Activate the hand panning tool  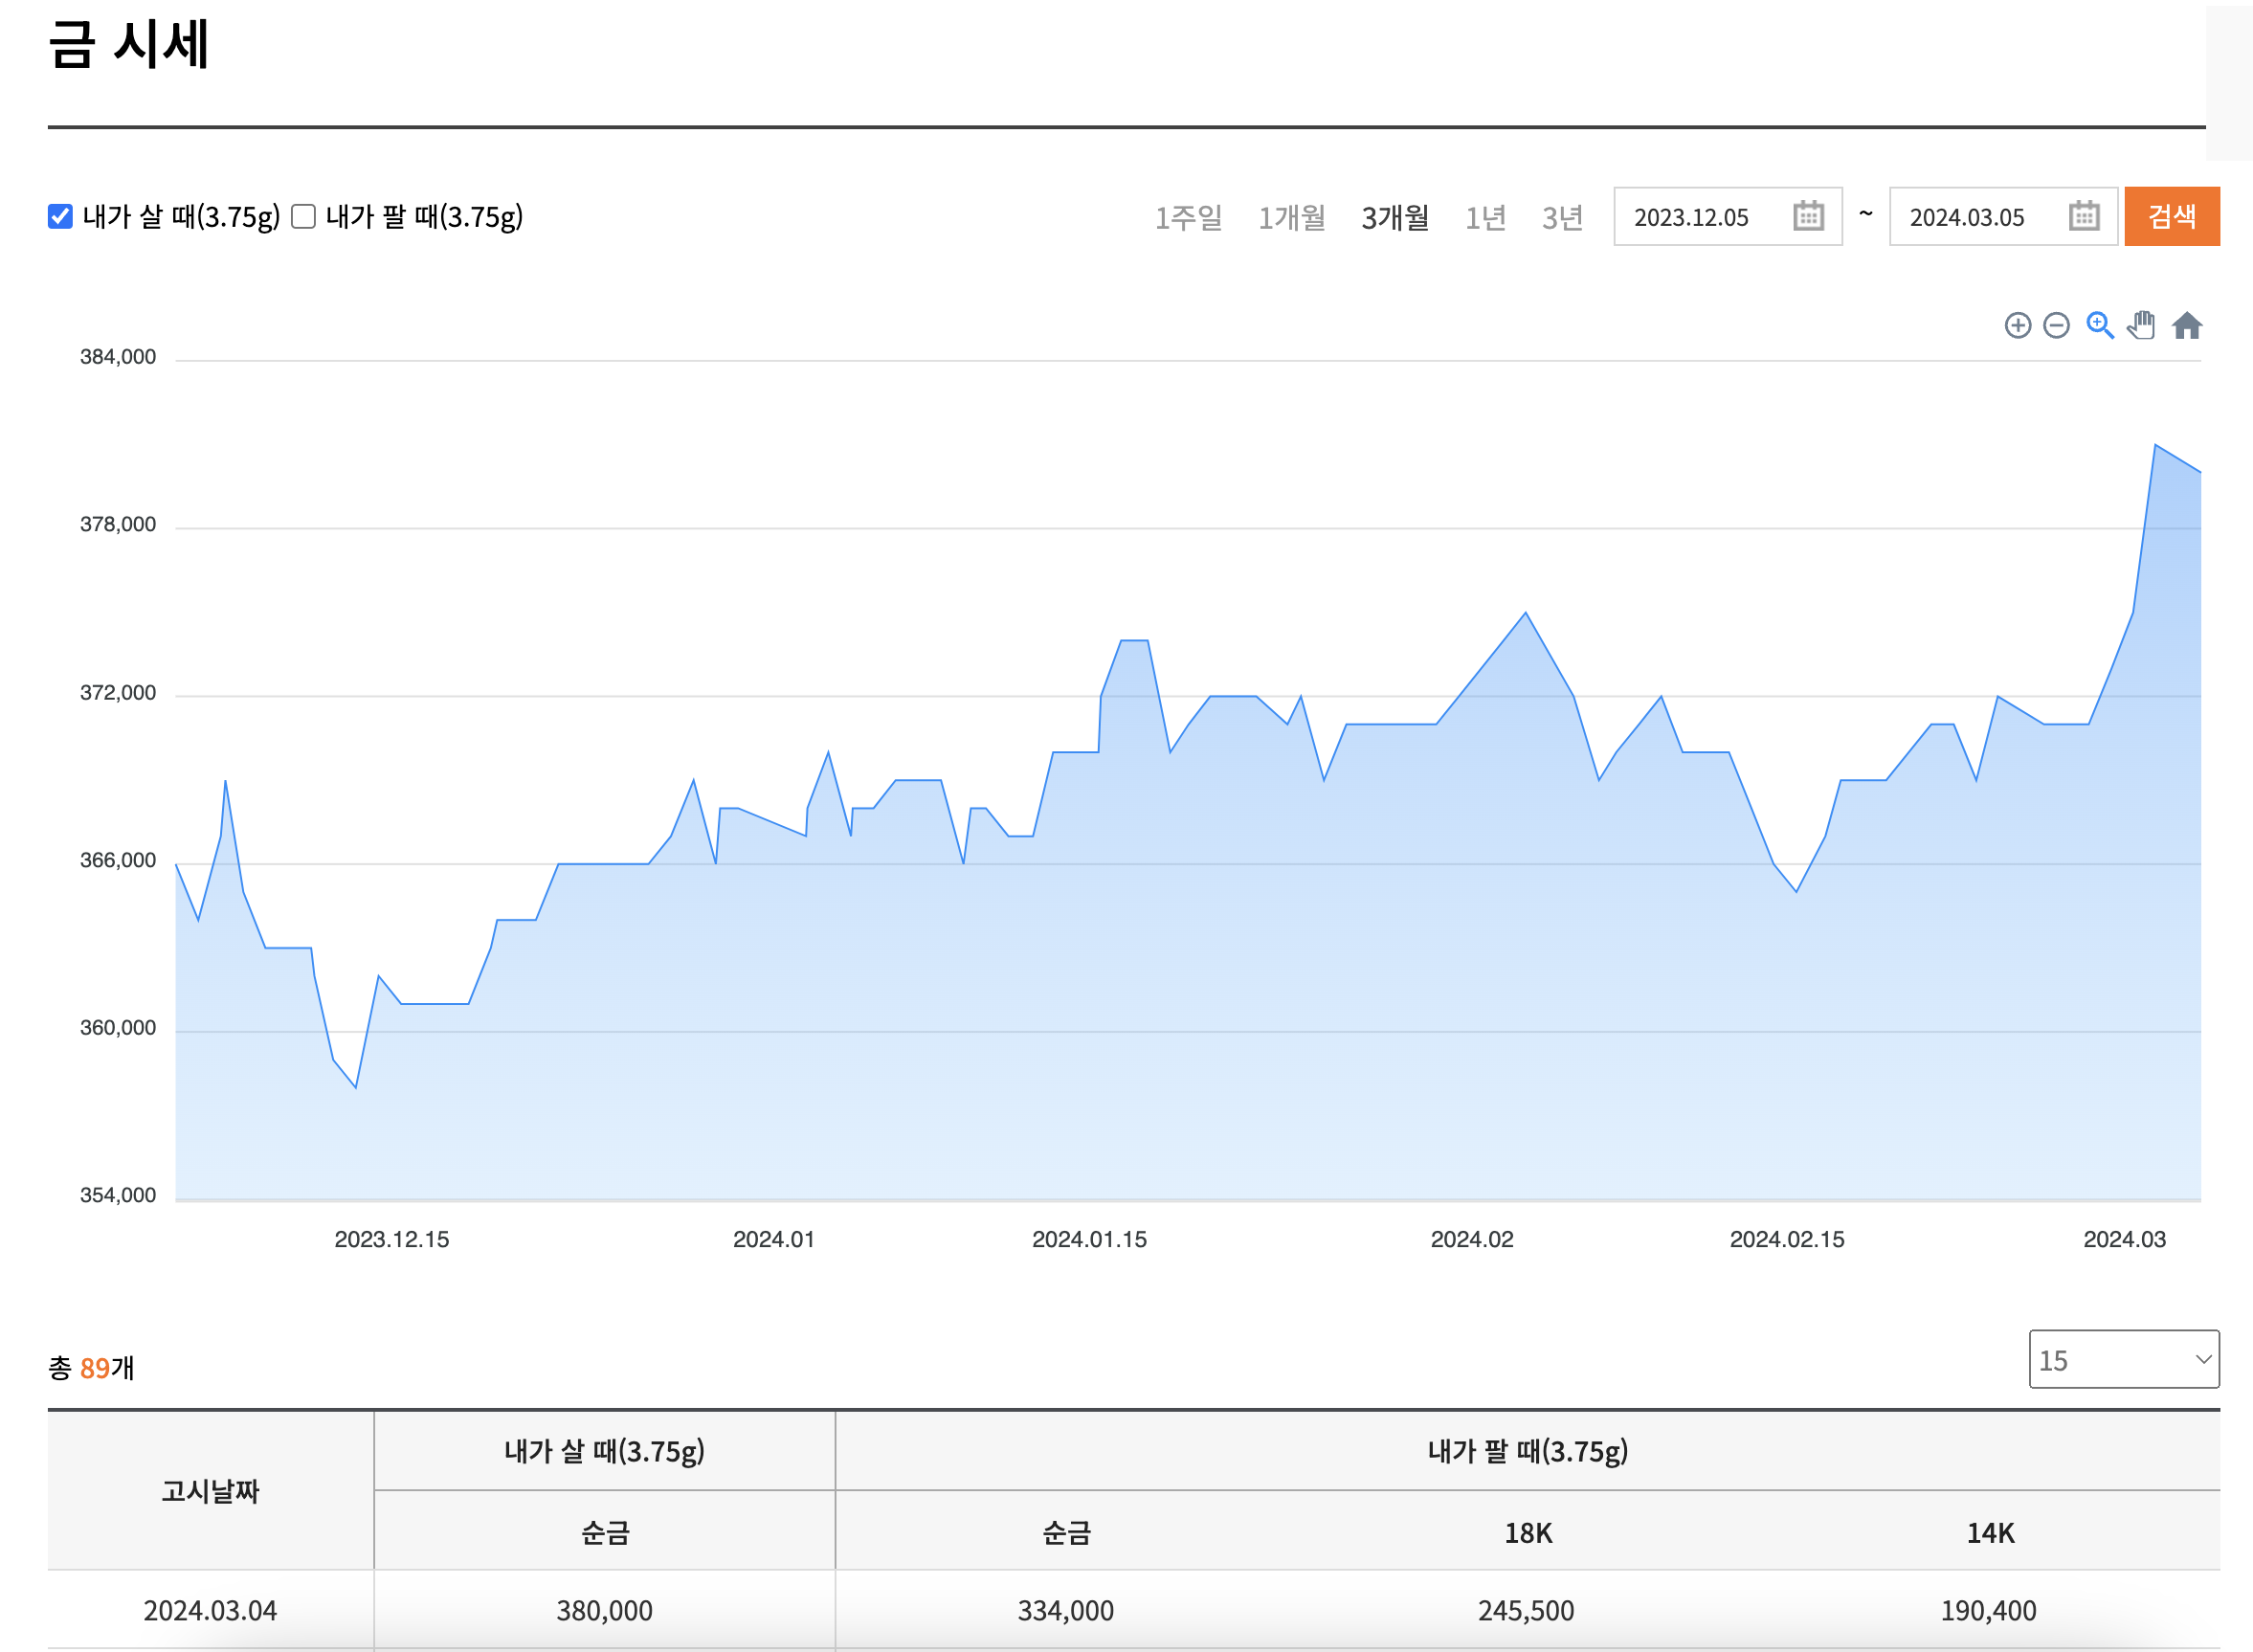point(2141,325)
